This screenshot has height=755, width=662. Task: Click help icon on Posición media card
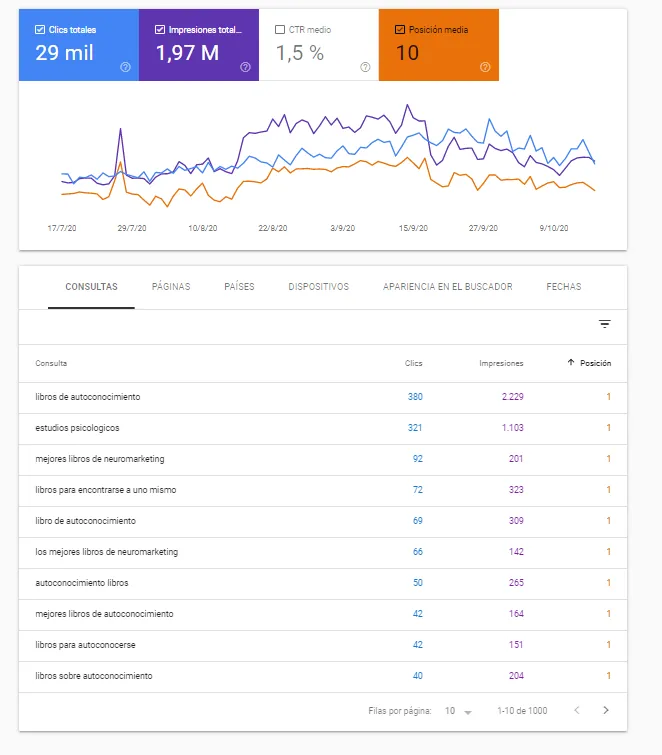[x=485, y=67]
